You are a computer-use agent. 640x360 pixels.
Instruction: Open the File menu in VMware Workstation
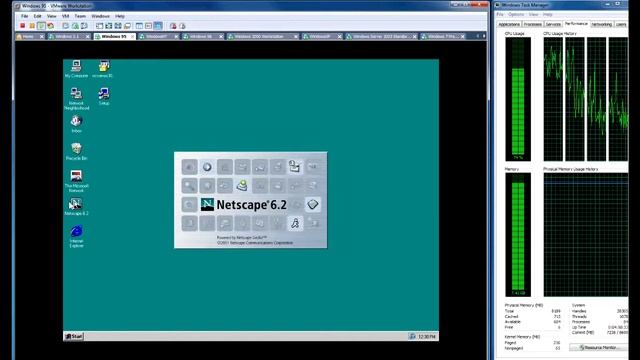pyautogui.click(x=24, y=16)
